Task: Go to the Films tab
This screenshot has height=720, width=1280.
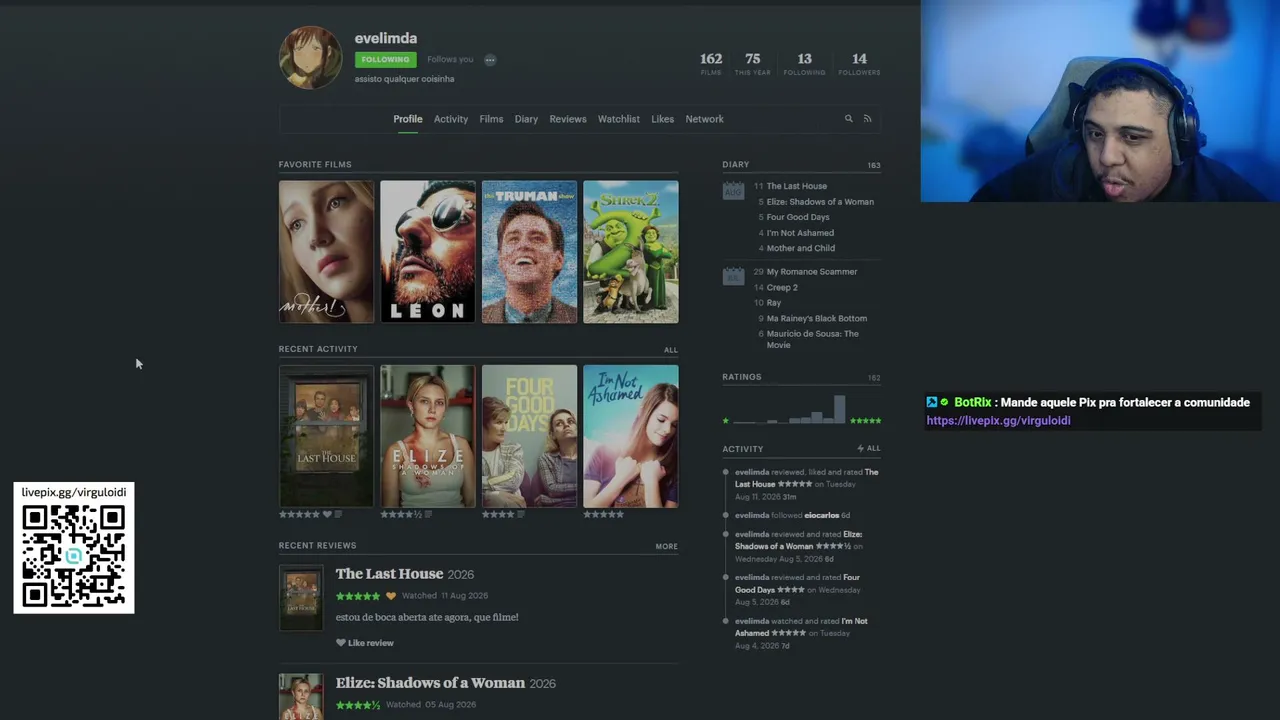Action: [491, 119]
